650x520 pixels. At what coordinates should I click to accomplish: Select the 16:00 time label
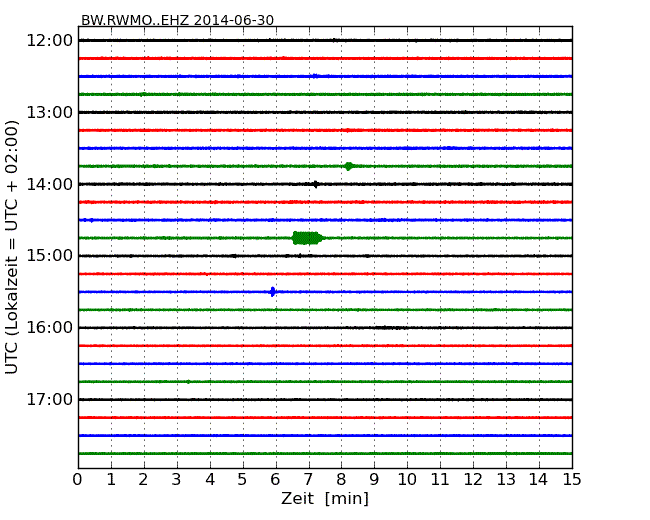tap(49, 328)
